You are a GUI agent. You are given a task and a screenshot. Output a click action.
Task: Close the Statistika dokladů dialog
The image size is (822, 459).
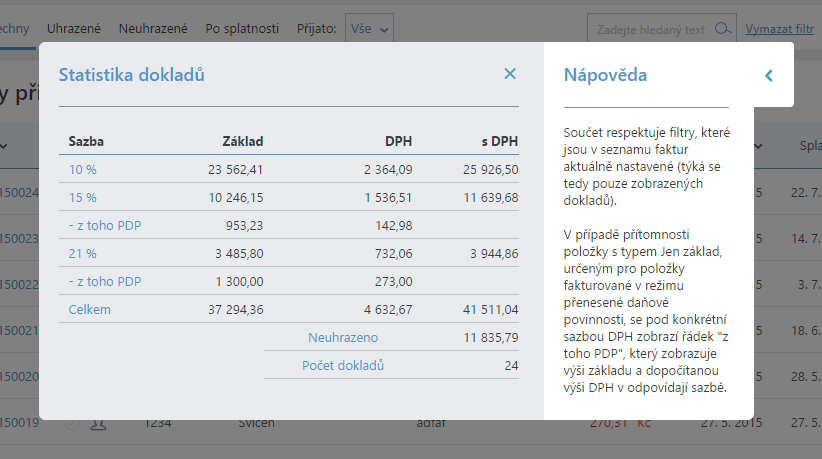point(510,74)
